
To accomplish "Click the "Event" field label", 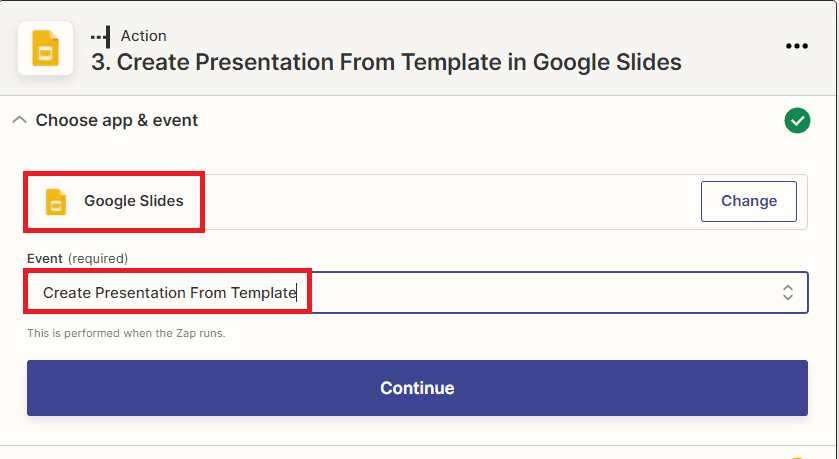I will point(45,258).
